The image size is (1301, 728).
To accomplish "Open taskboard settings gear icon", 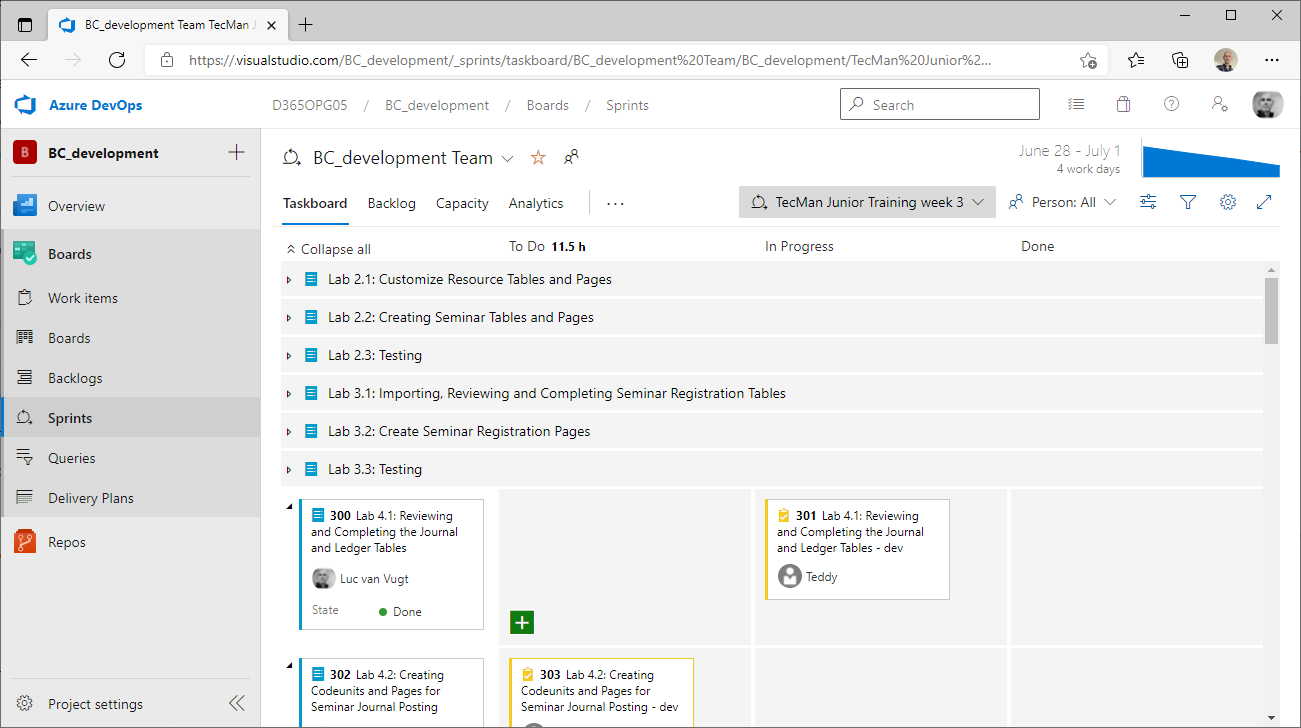I will [1228, 202].
